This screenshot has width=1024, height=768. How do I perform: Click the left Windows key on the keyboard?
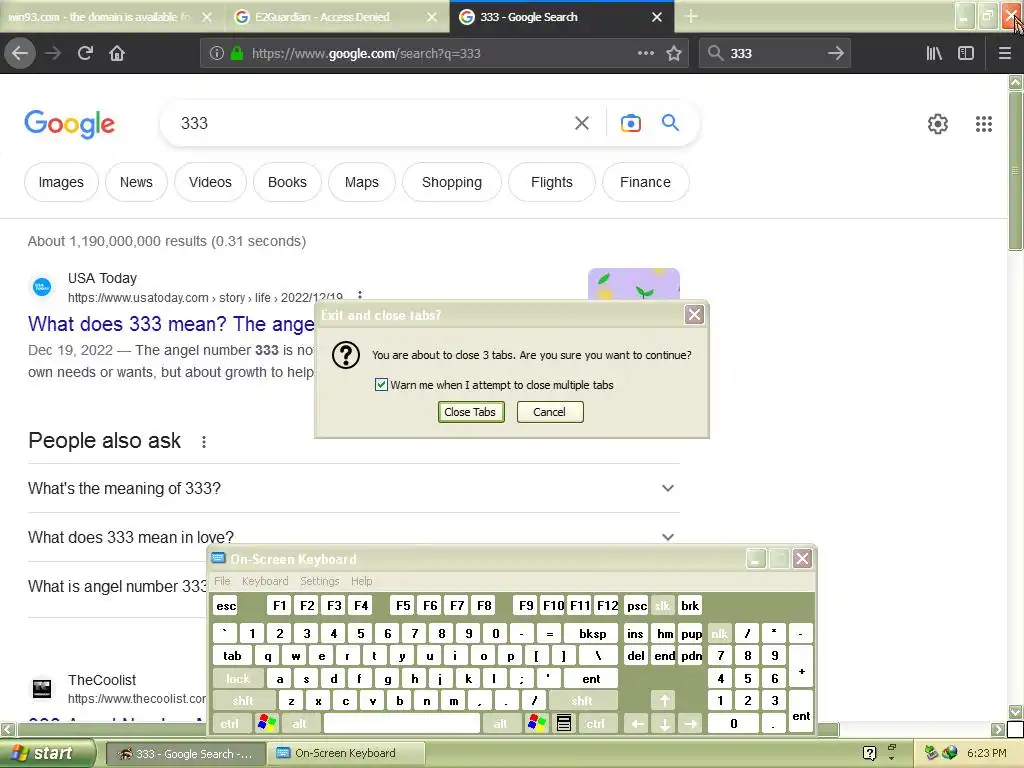(267, 723)
